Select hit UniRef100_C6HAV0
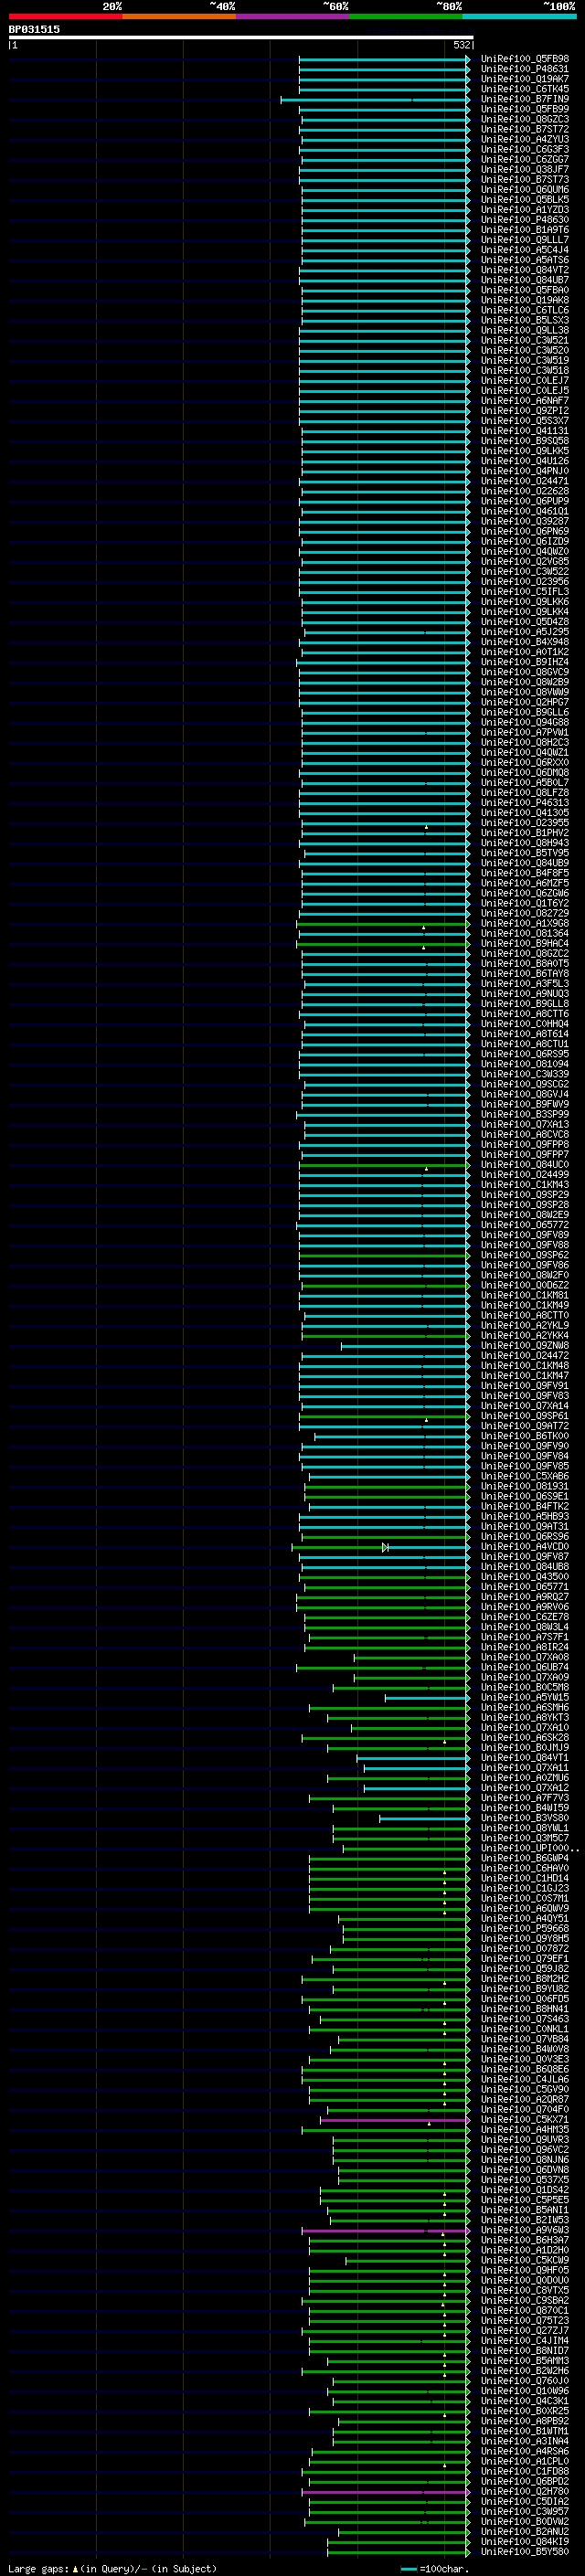Viewport: 585px width, 2576px height. pos(525,1868)
